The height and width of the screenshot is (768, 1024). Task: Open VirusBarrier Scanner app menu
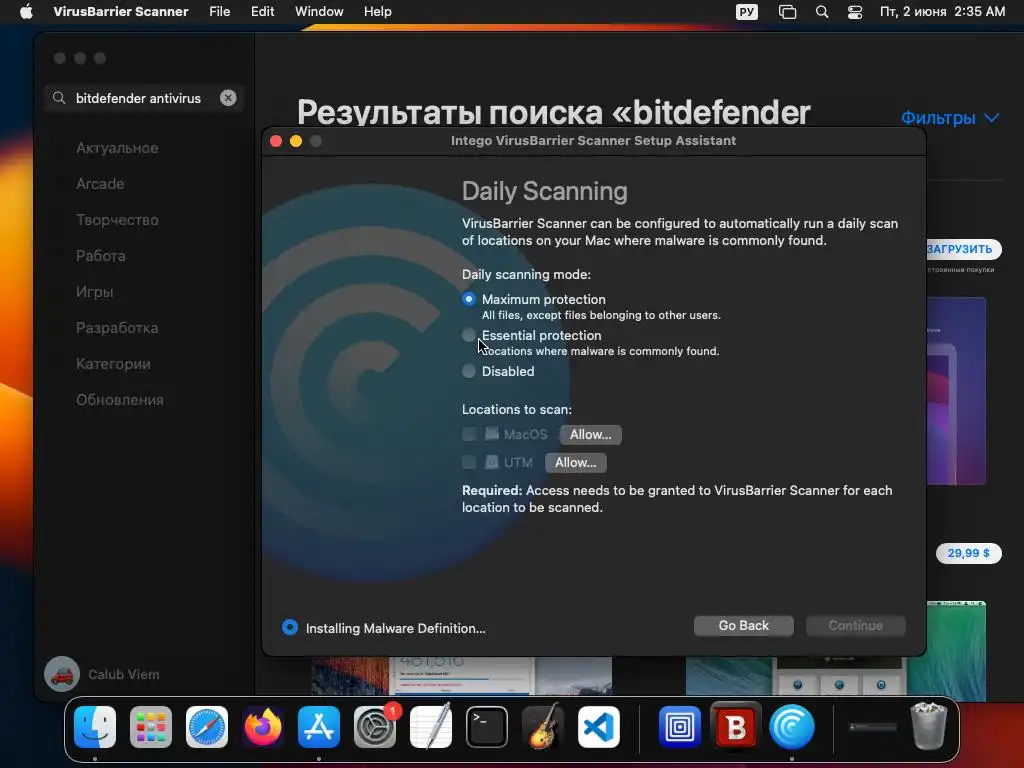[x=121, y=12]
